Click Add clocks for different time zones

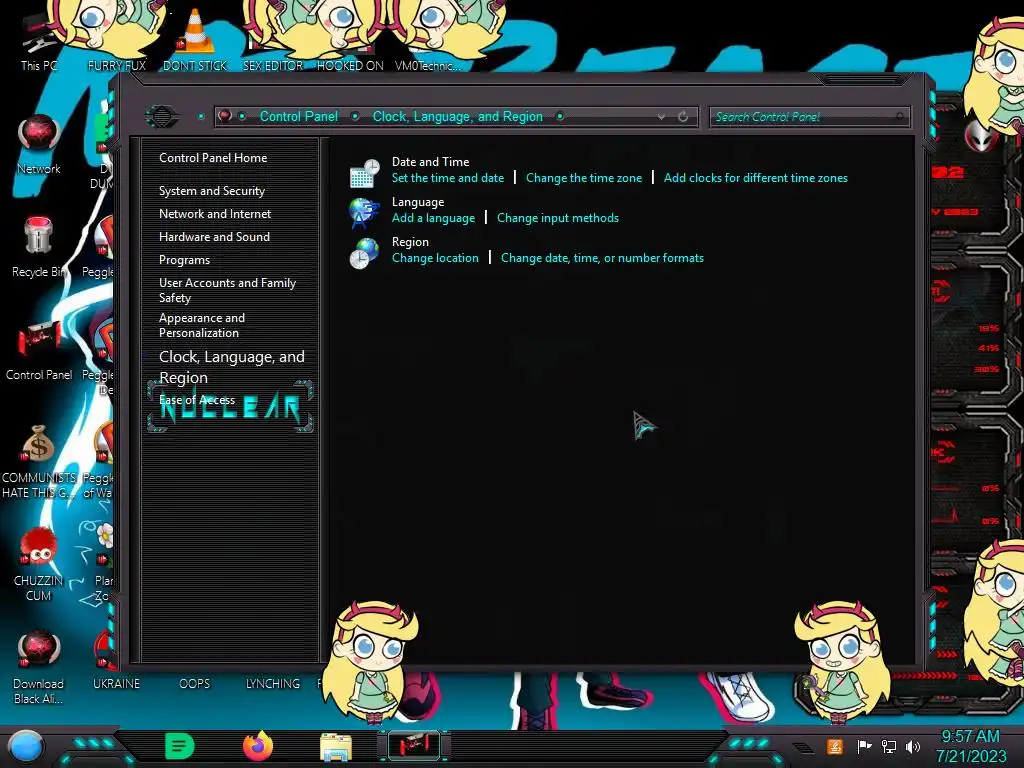756,178
